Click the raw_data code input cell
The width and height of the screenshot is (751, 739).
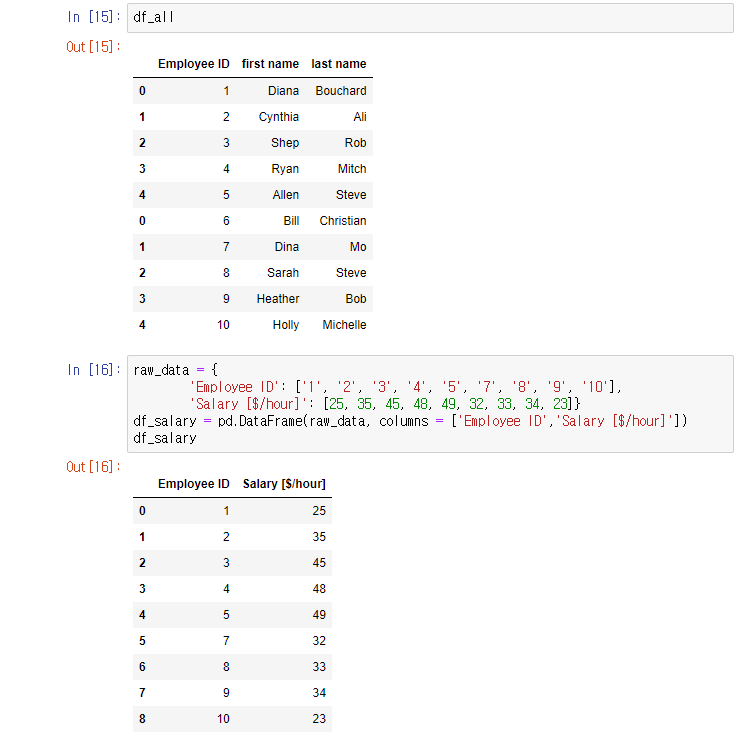coord(430,404)
